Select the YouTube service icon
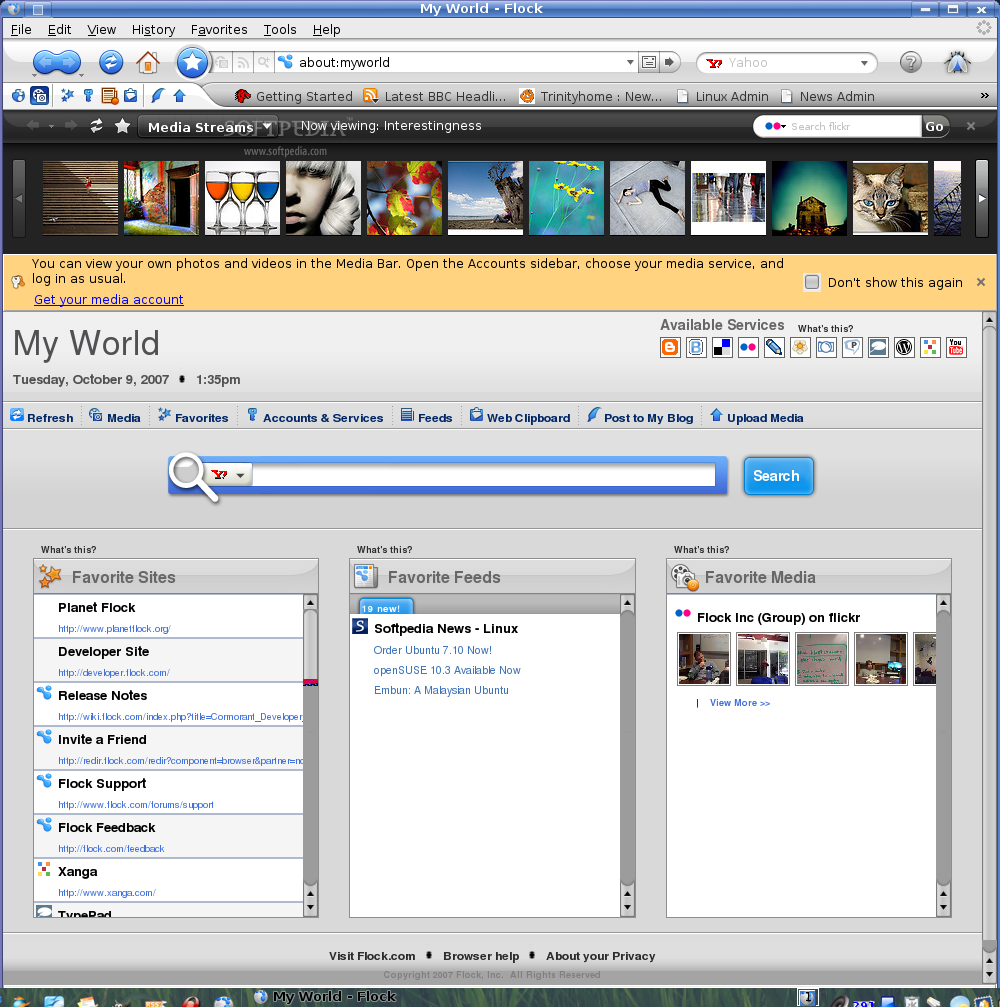This screenshot has width=1000, height=1007. pos(956,347)
